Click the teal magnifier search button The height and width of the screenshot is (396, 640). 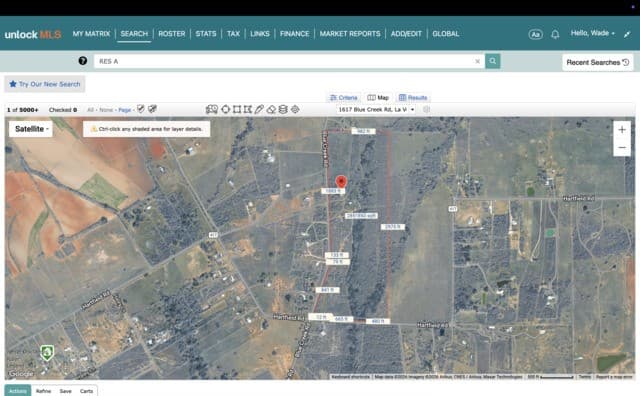click(x=493, y=61)
